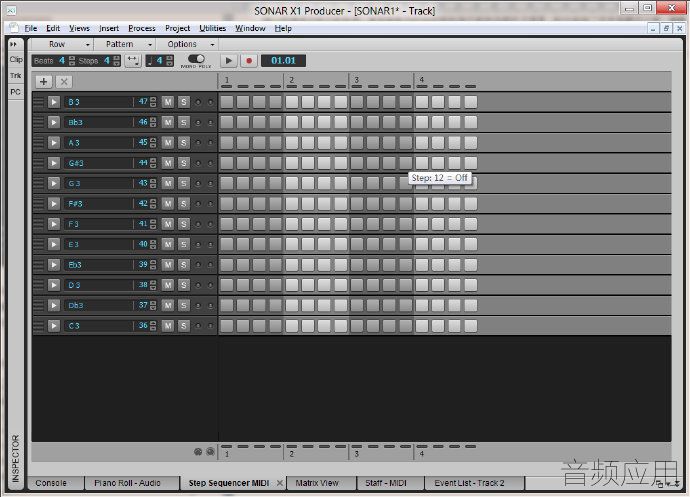
Task: Add a new row with the plus button
Action: coord(44,81)
